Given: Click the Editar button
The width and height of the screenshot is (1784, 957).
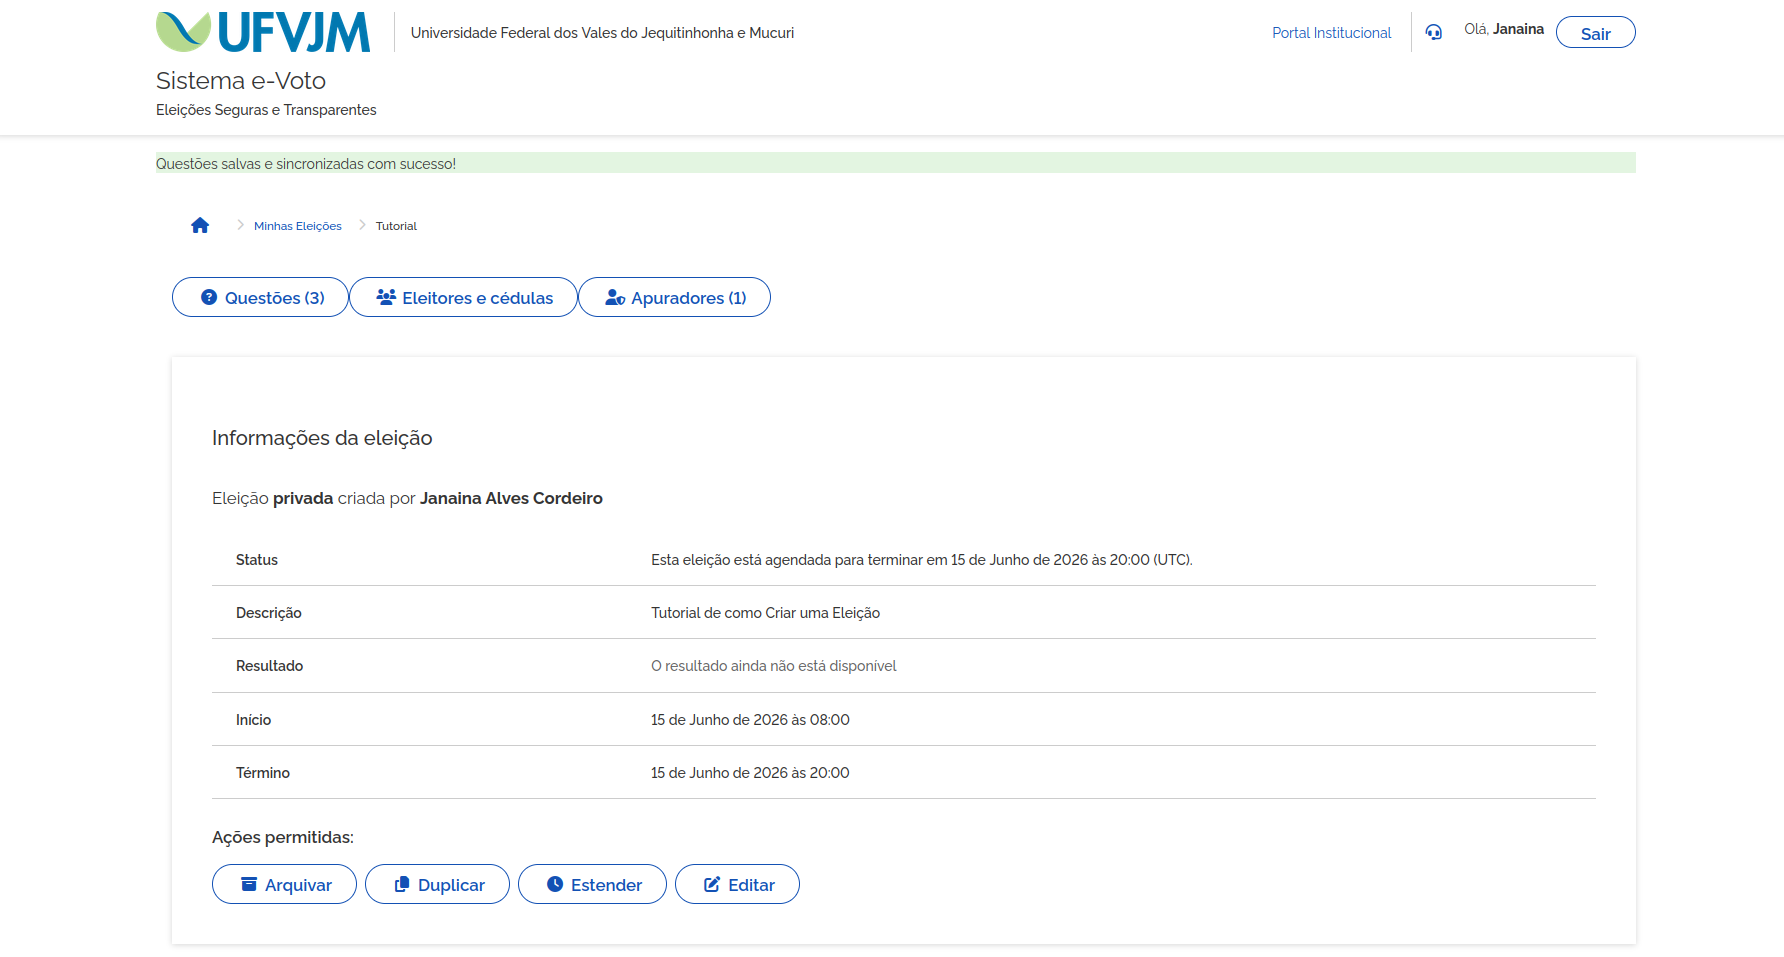Looking at the screenshot, I should tap(737, 884).
